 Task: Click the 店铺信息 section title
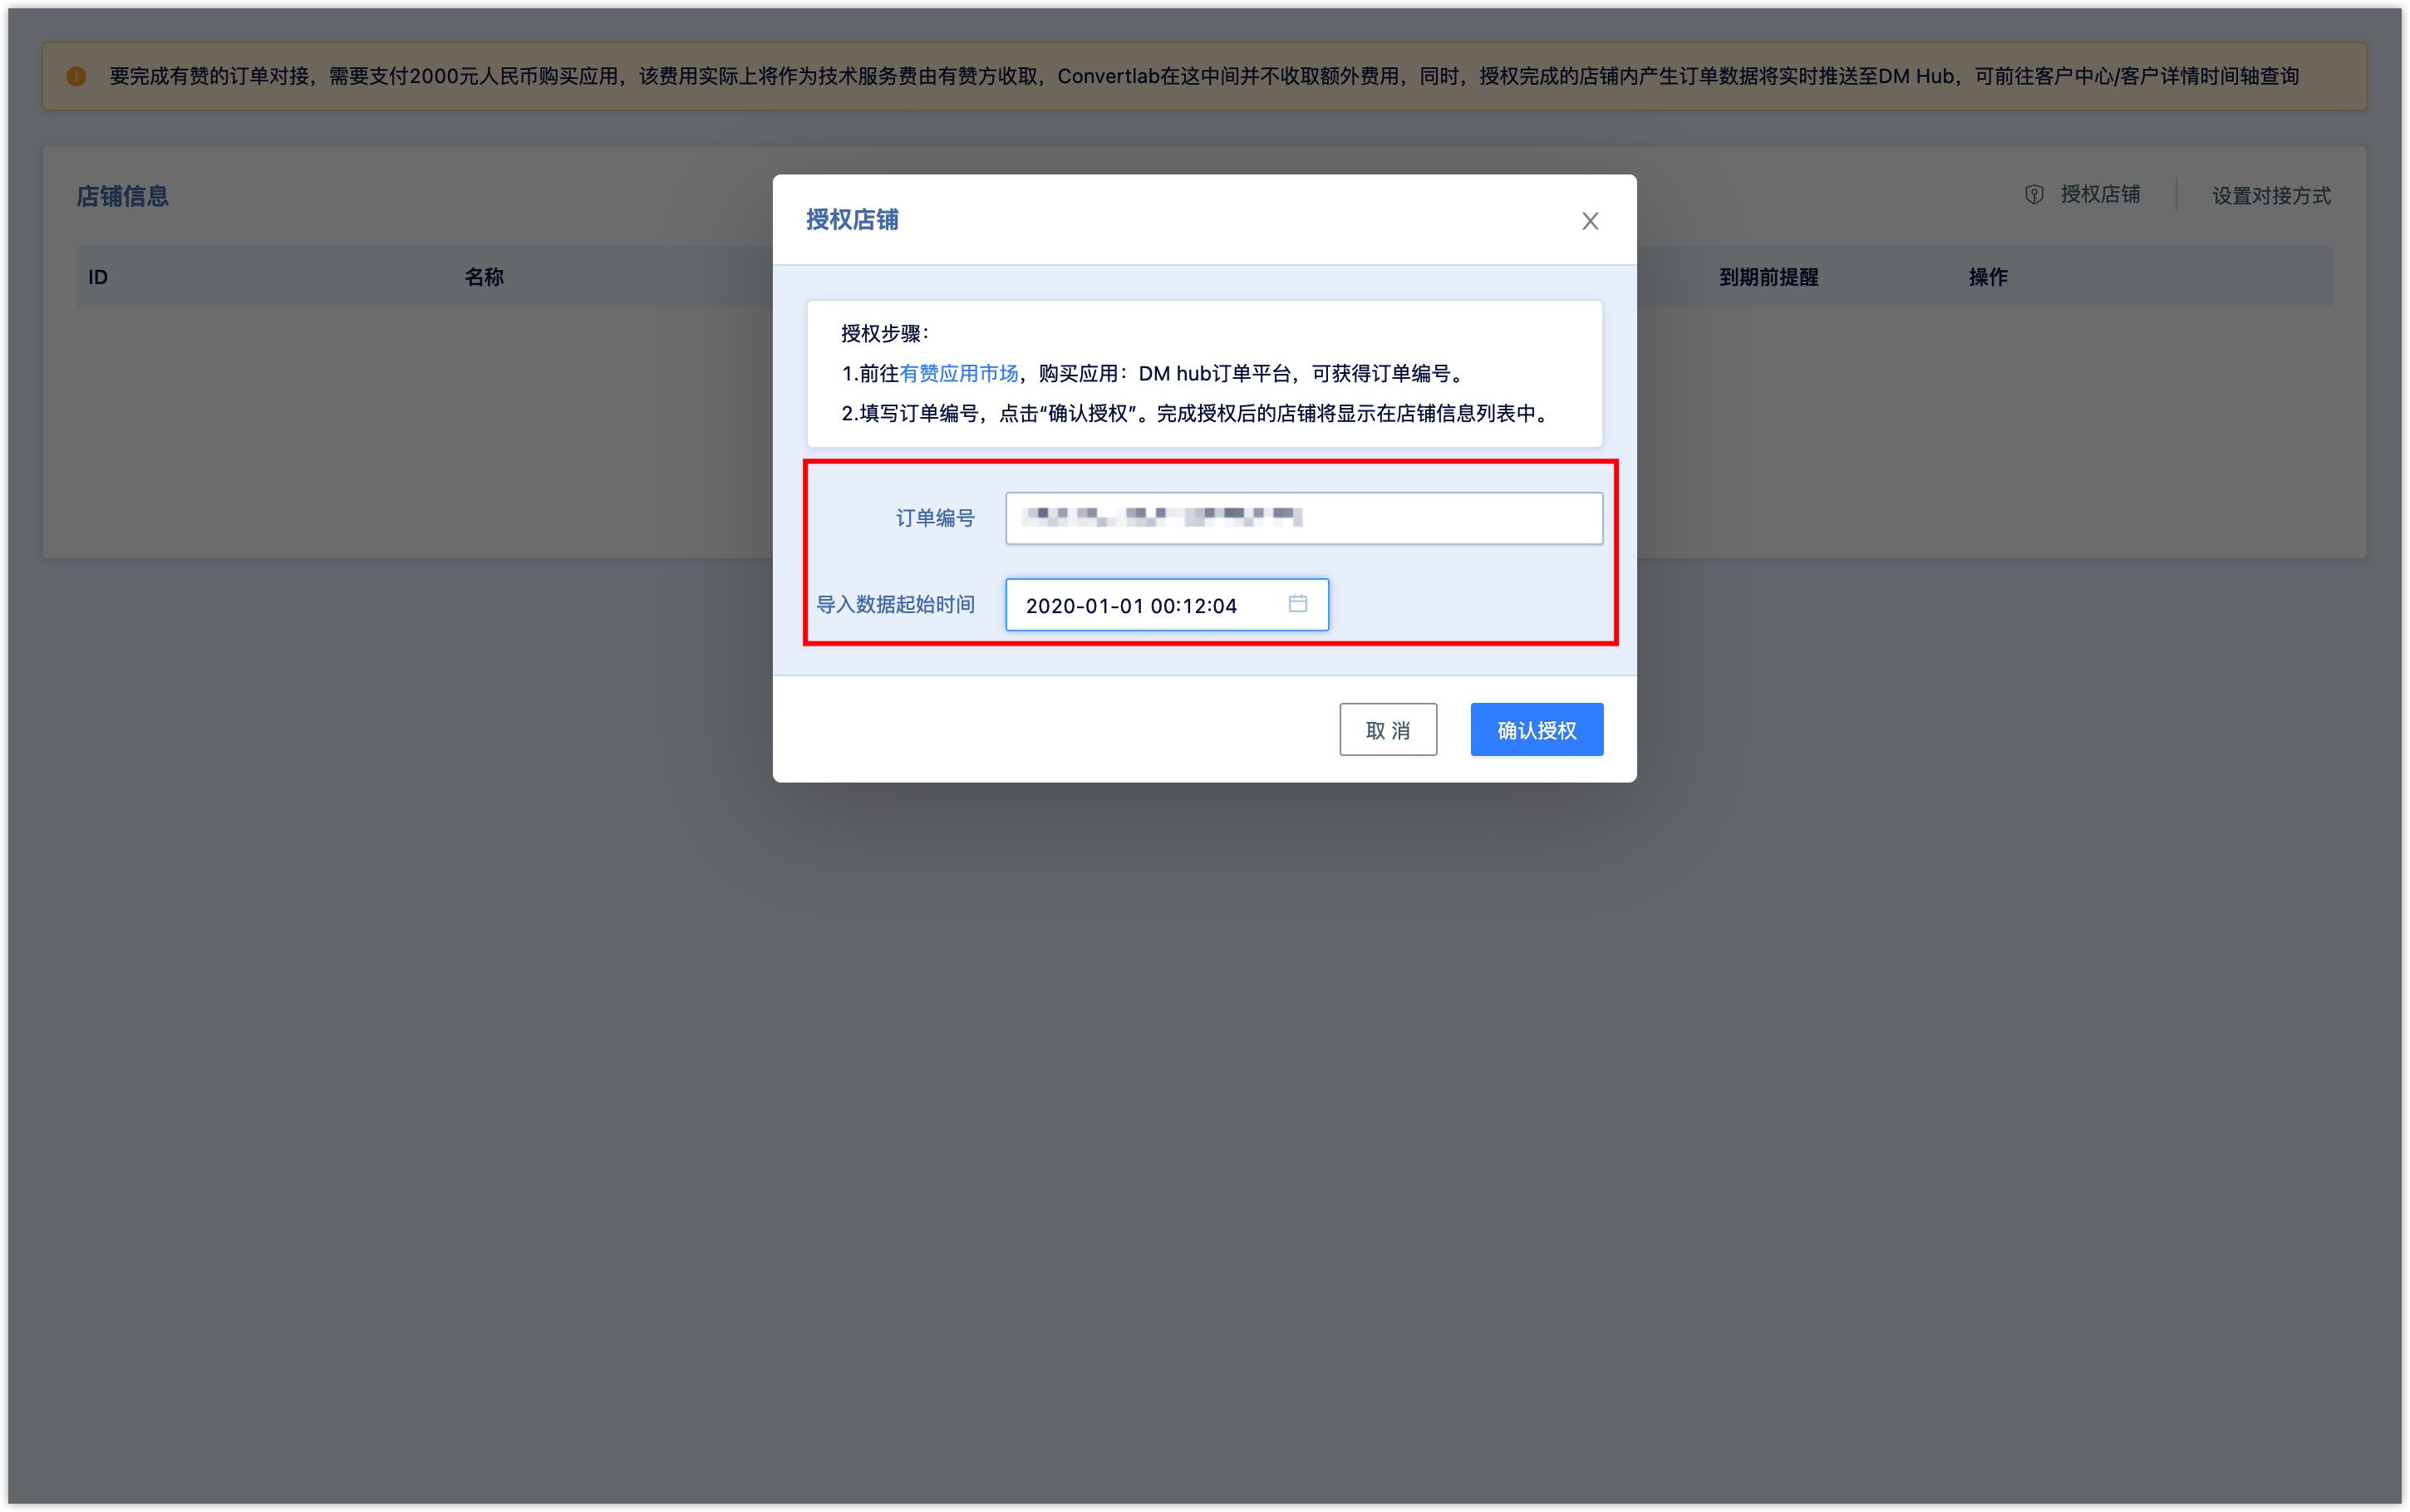pos(122,196)
